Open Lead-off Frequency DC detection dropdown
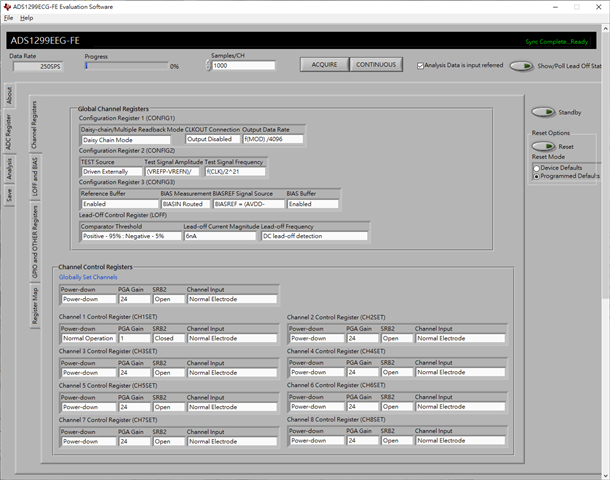The image size is (610, 480). coord(315,236)
